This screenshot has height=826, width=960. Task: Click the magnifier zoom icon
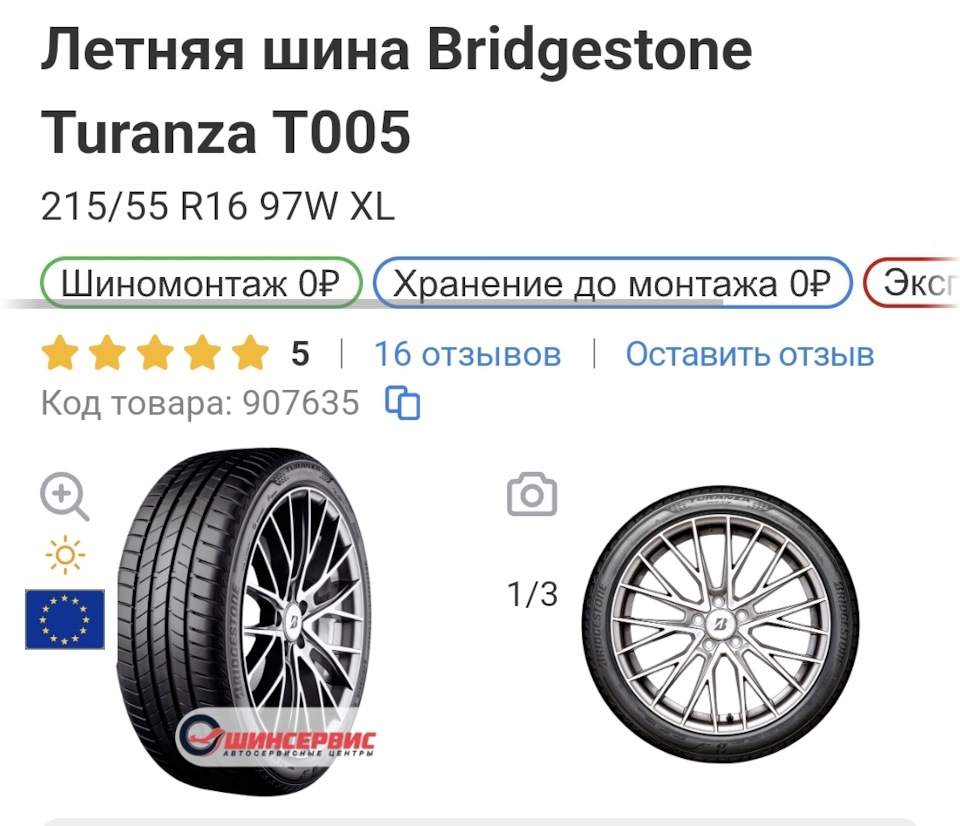pyautogui.click(x=64, y=496)
